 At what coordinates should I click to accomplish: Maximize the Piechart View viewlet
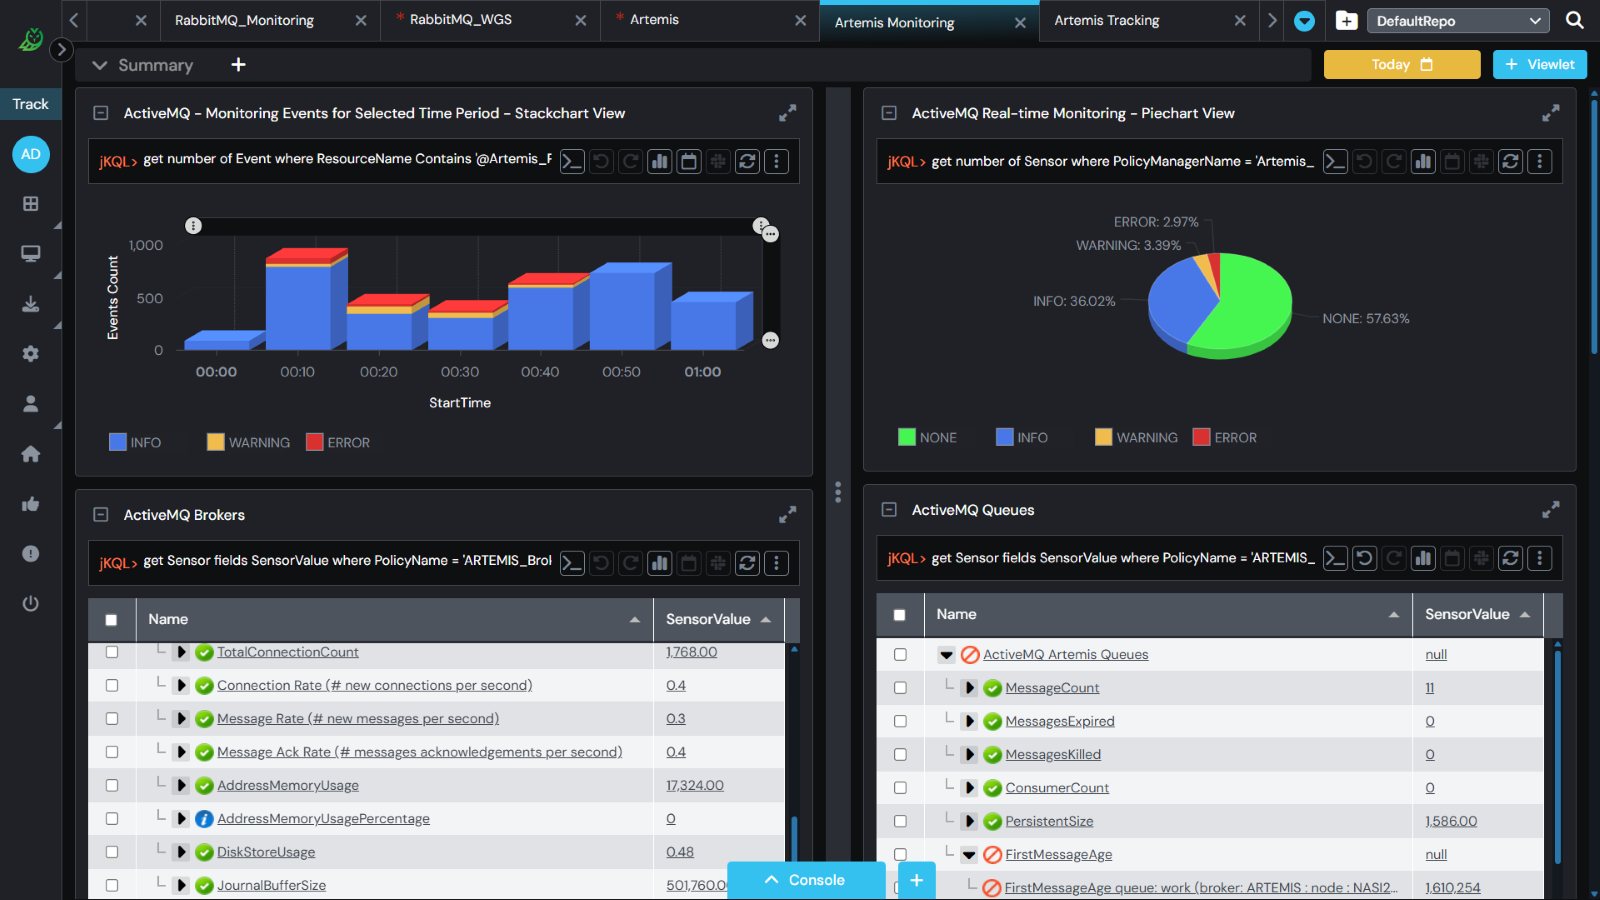coord(1550,113)
